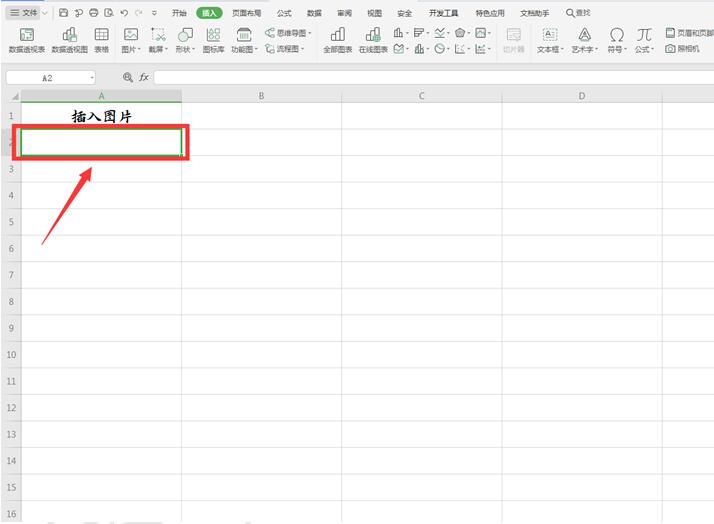
Task: Select column B header
Action: click(261, 96)
